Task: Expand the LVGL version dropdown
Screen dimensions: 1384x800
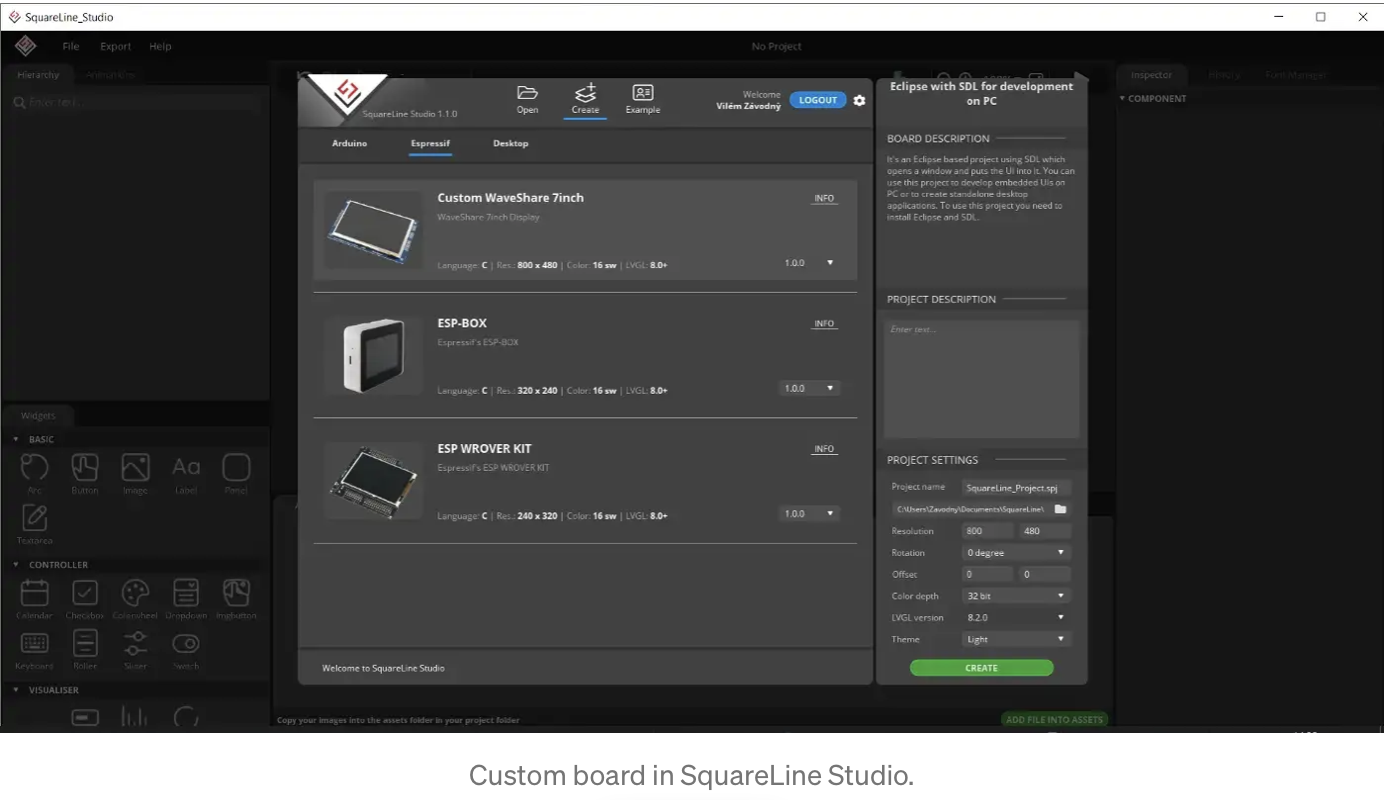Action: [1015, 618]
